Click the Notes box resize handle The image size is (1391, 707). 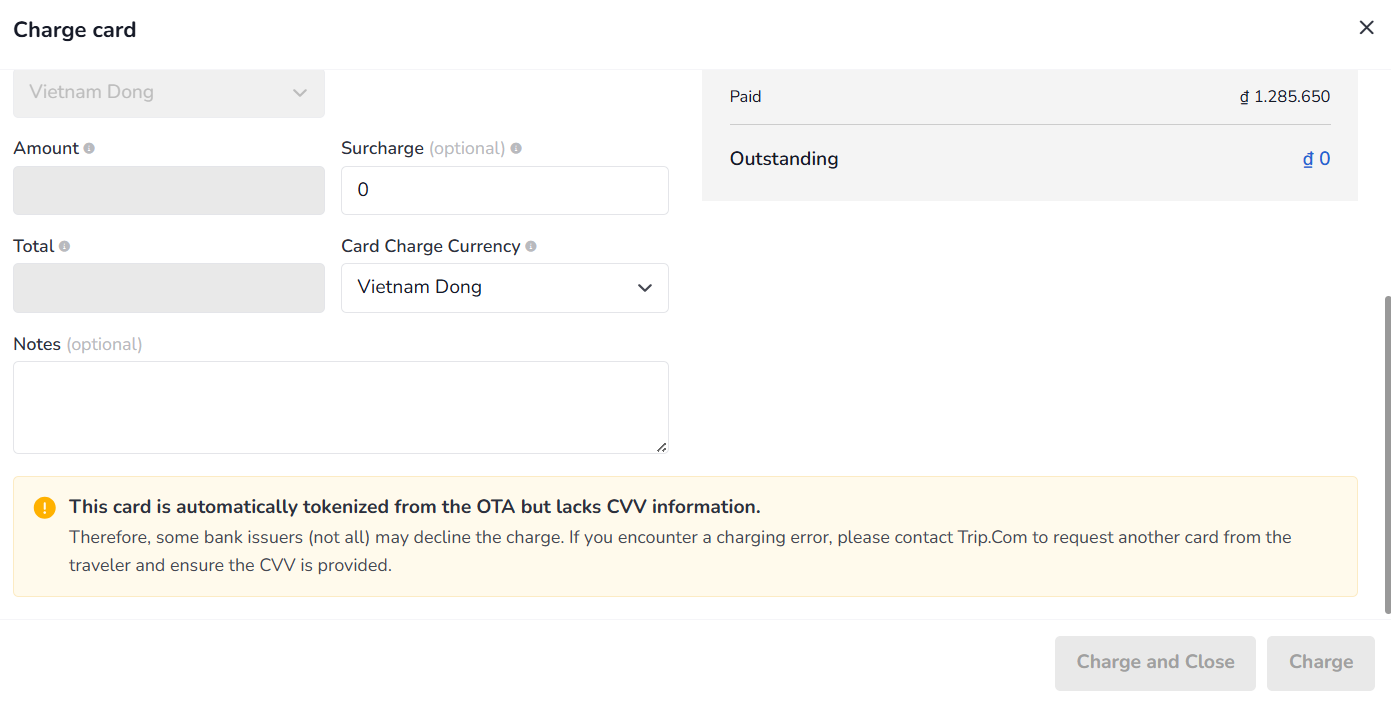click(661, 447)
